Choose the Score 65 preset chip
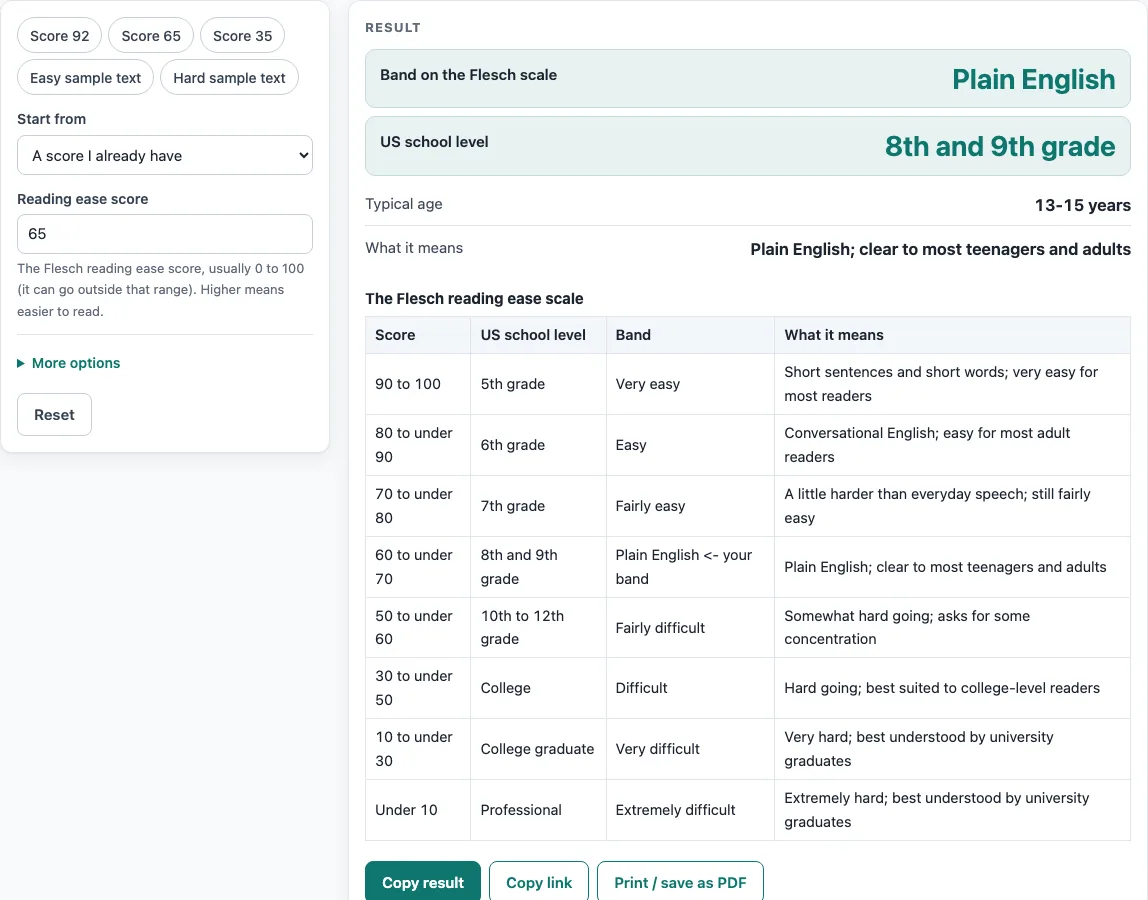Viewport: 1148px width, 900px height. (151, 36)
